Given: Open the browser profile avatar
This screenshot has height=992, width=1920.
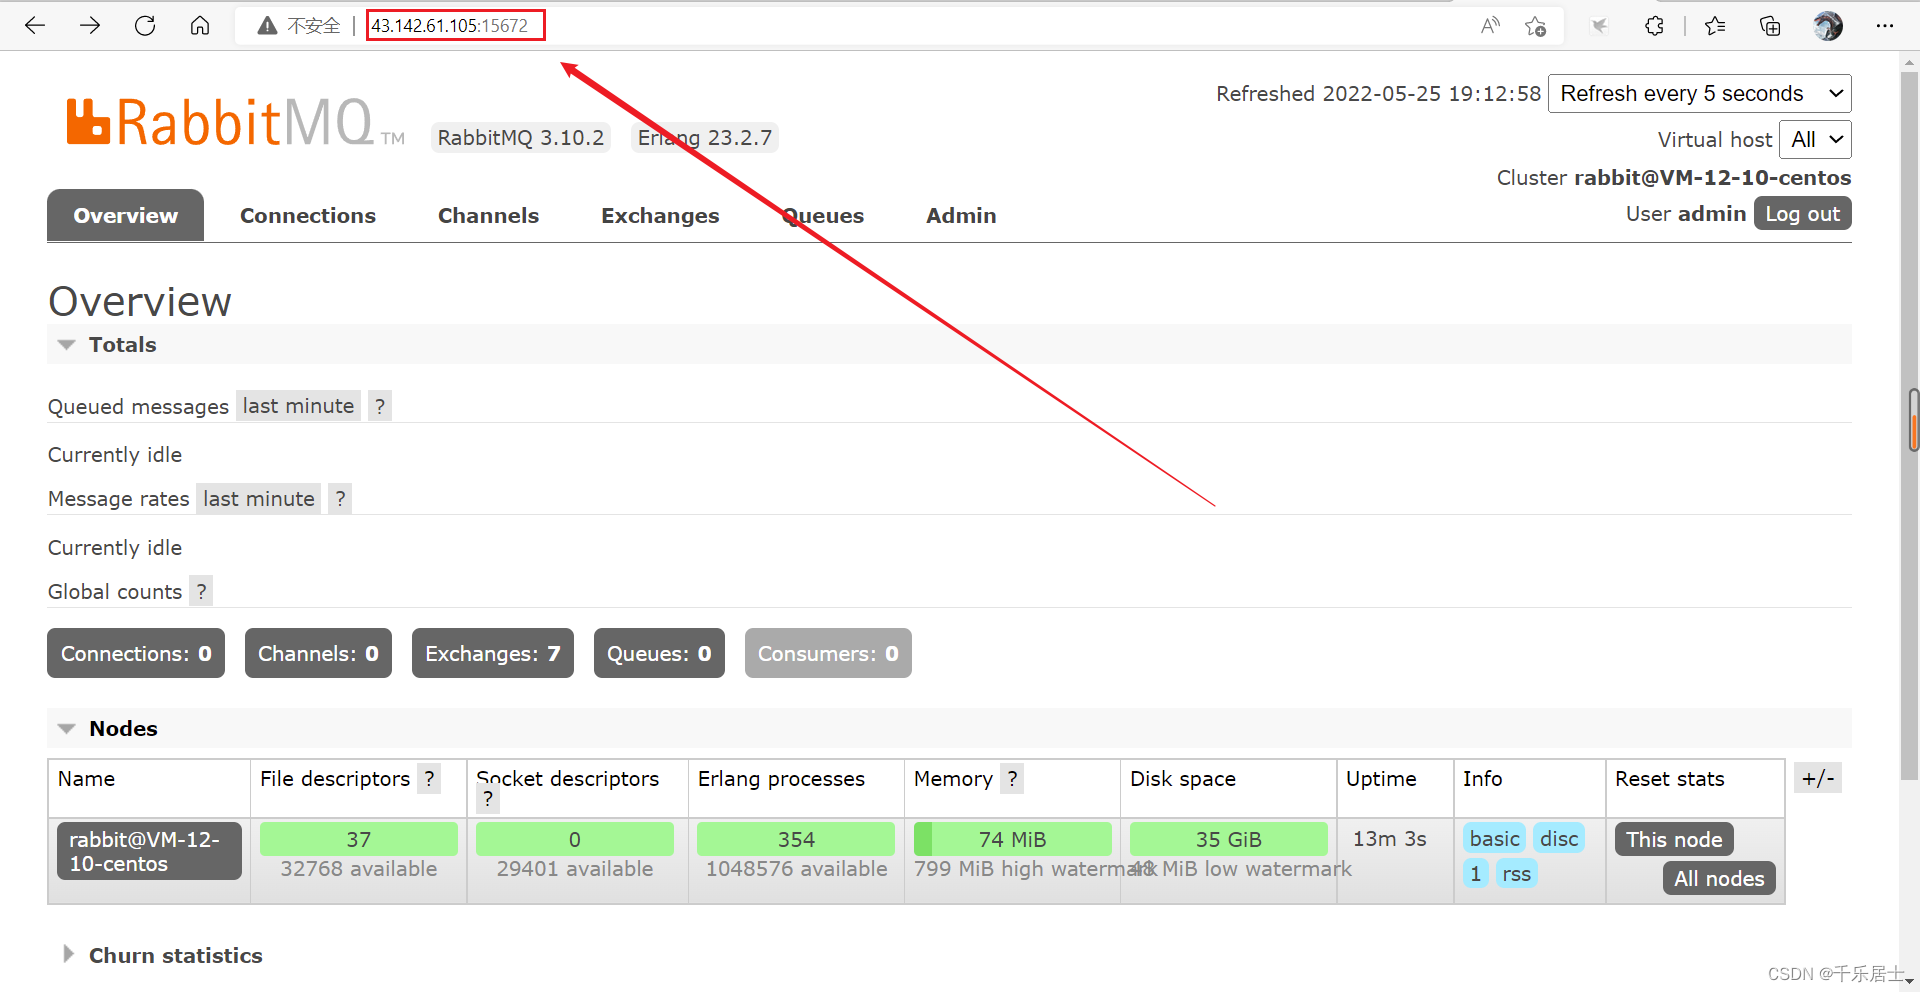Looking at the screenshot, I should coord(1828,26).
